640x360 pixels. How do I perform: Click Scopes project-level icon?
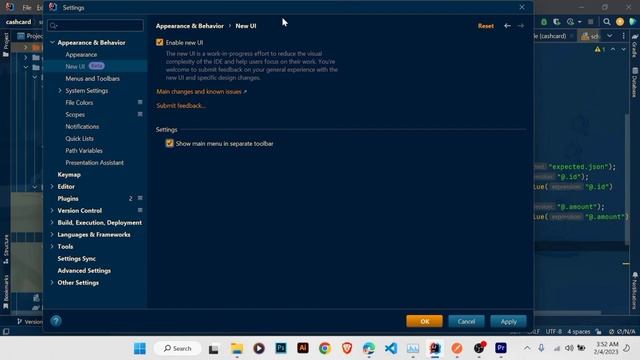click(x=140, y=114)
